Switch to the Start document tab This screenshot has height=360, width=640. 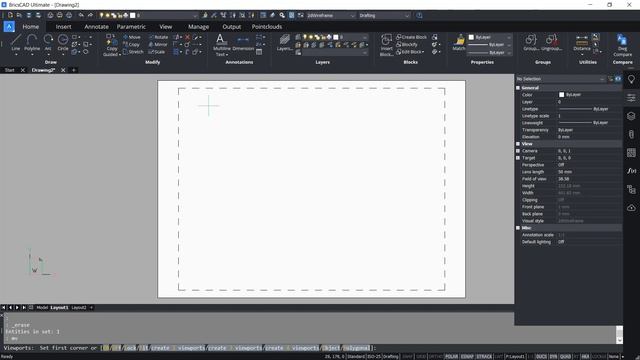coord(9,70)
